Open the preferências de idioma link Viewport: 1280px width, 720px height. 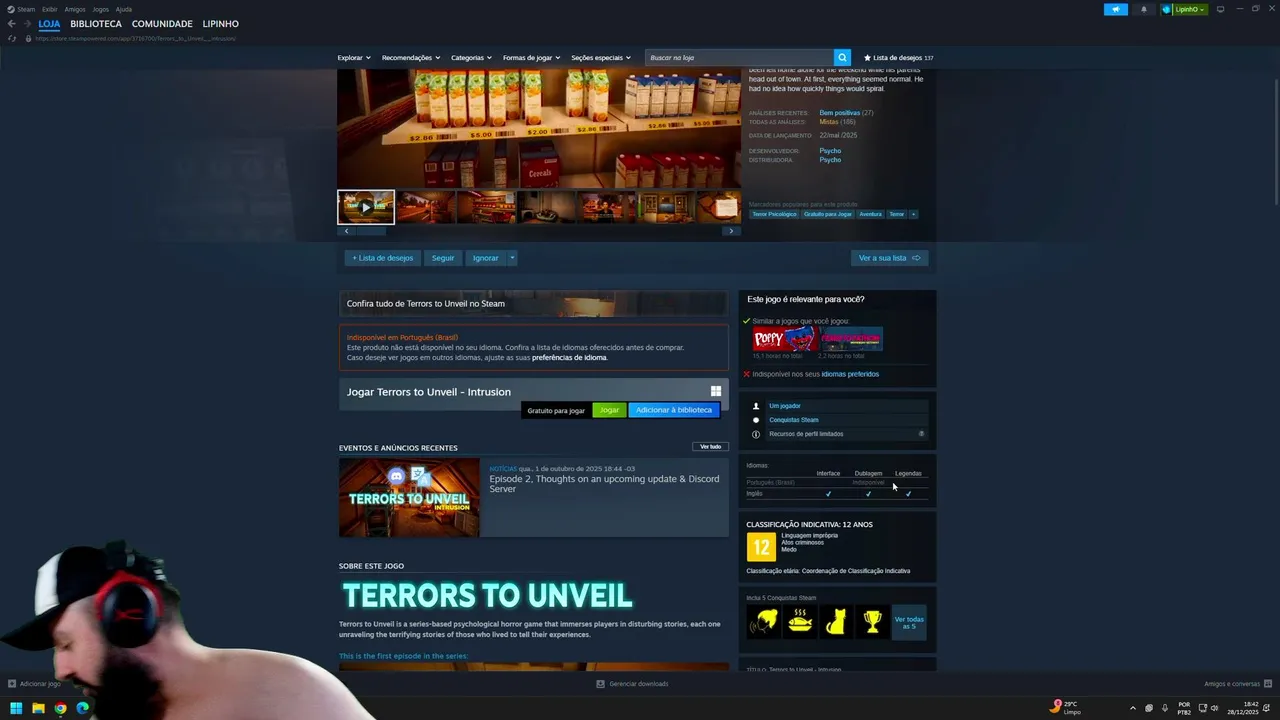point(569,357)
